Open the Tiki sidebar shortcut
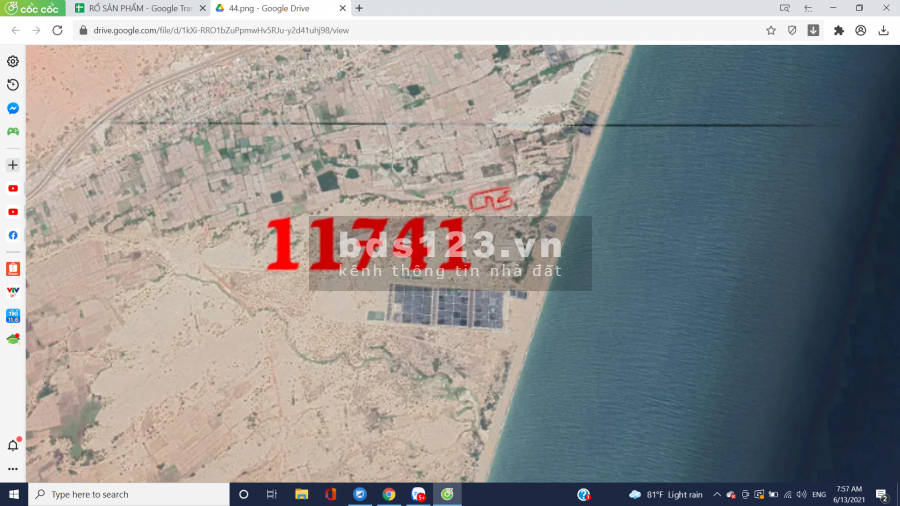The height and width of the screenshot is (506, 900). [13, 316]
